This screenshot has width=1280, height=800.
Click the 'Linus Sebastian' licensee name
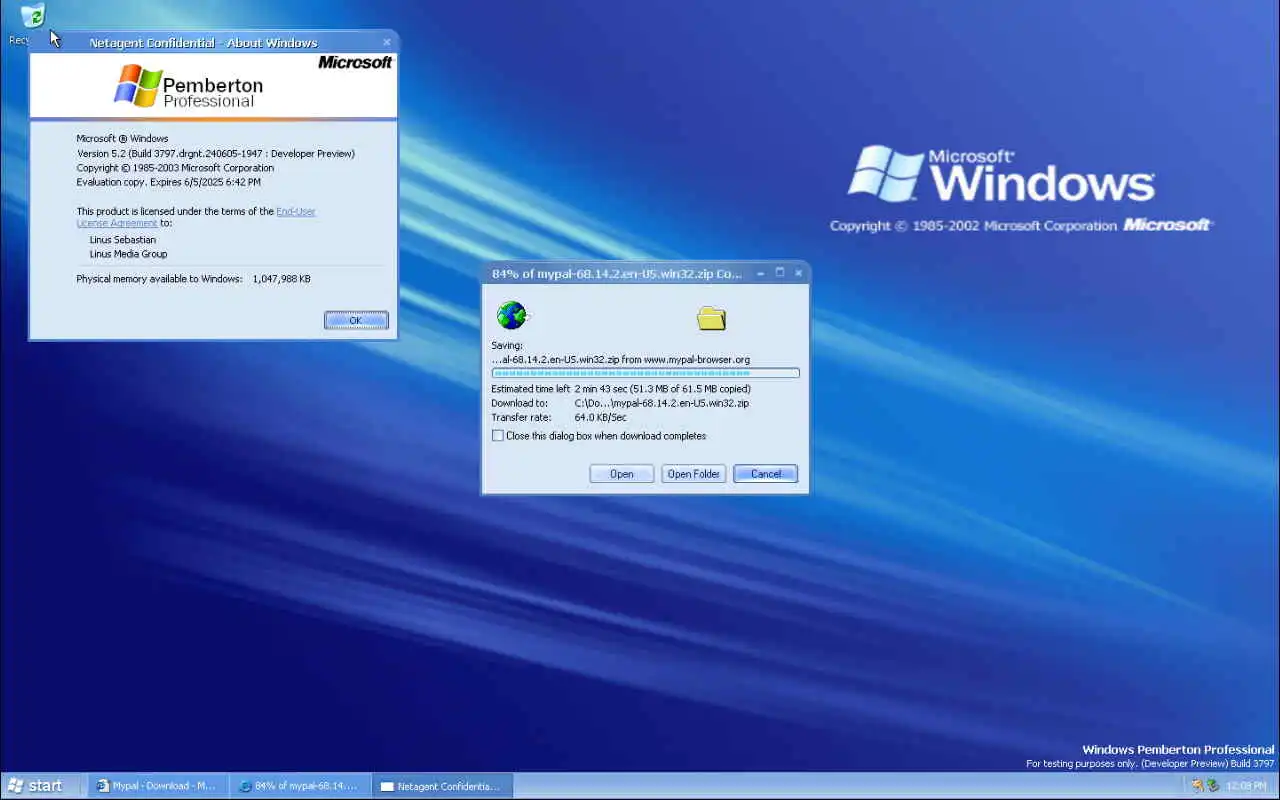123,240
